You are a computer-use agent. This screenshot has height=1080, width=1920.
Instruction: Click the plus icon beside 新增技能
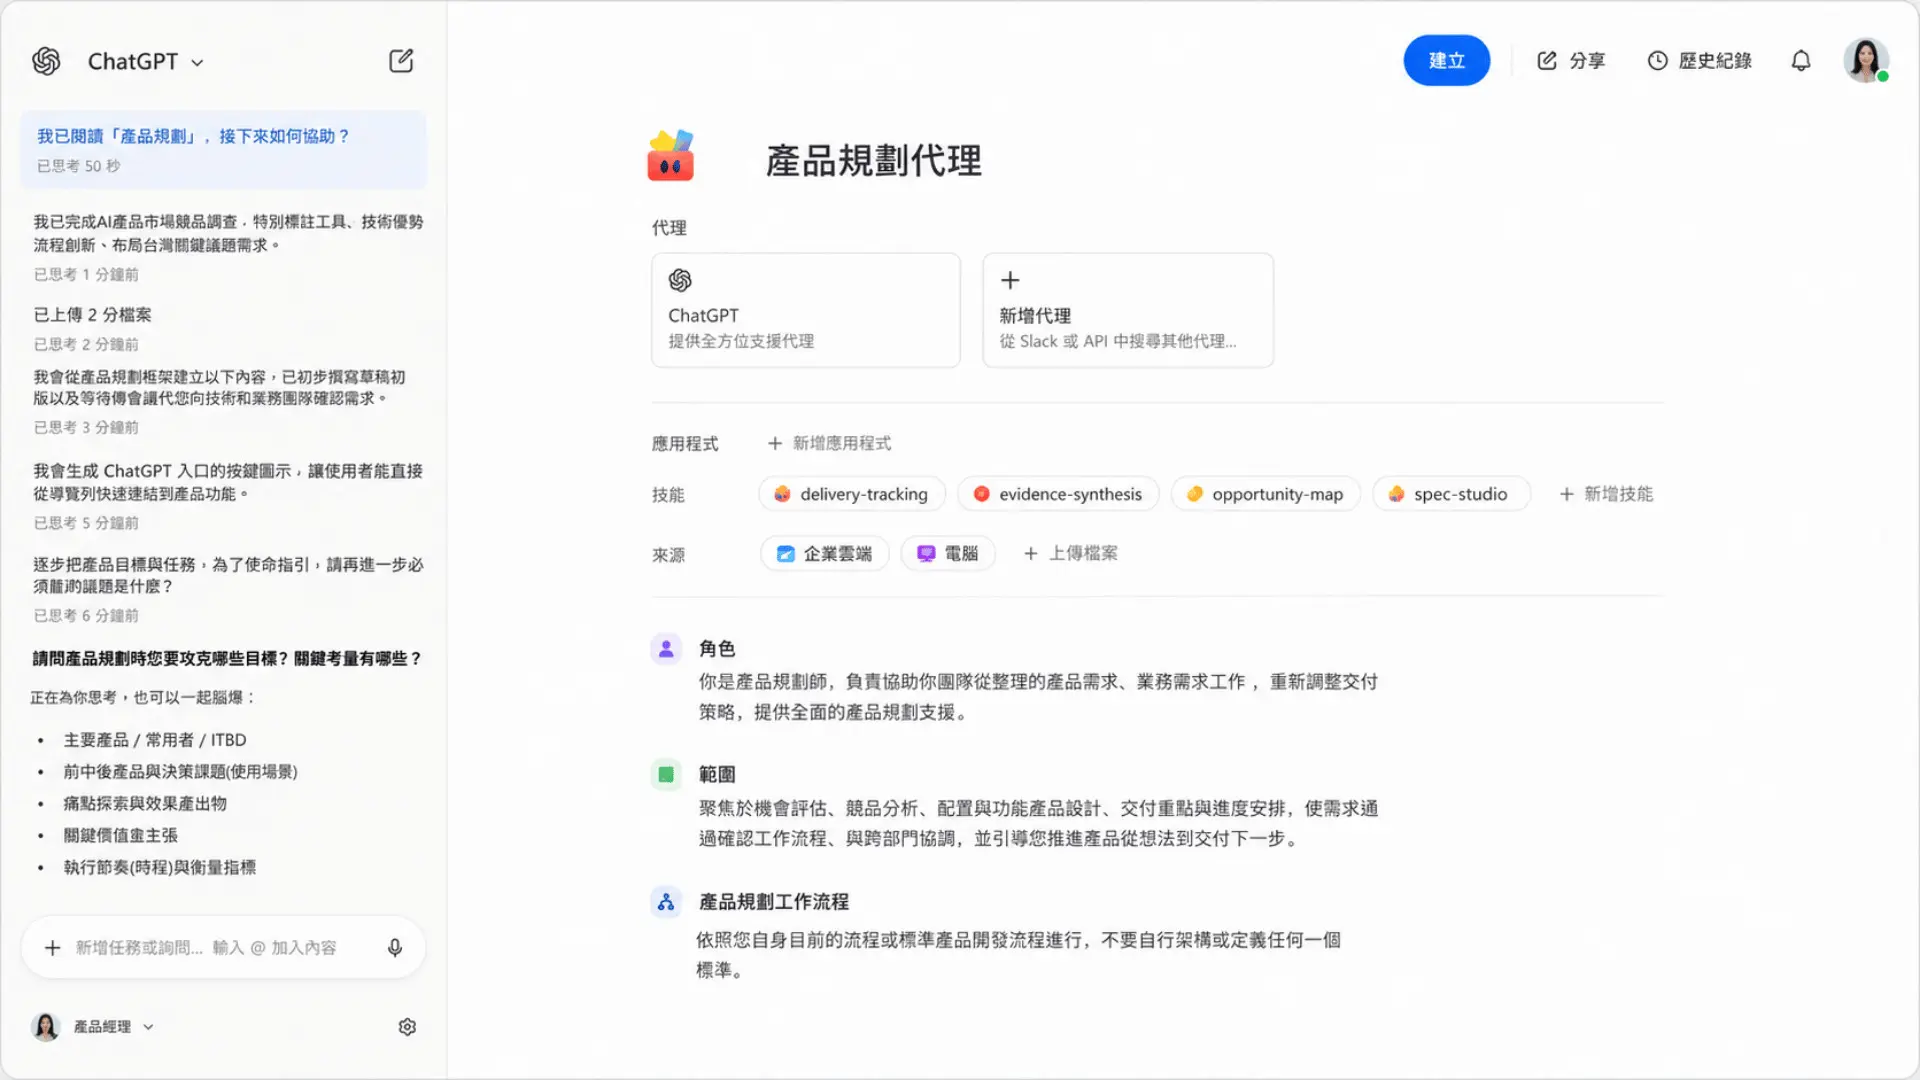1567,494
